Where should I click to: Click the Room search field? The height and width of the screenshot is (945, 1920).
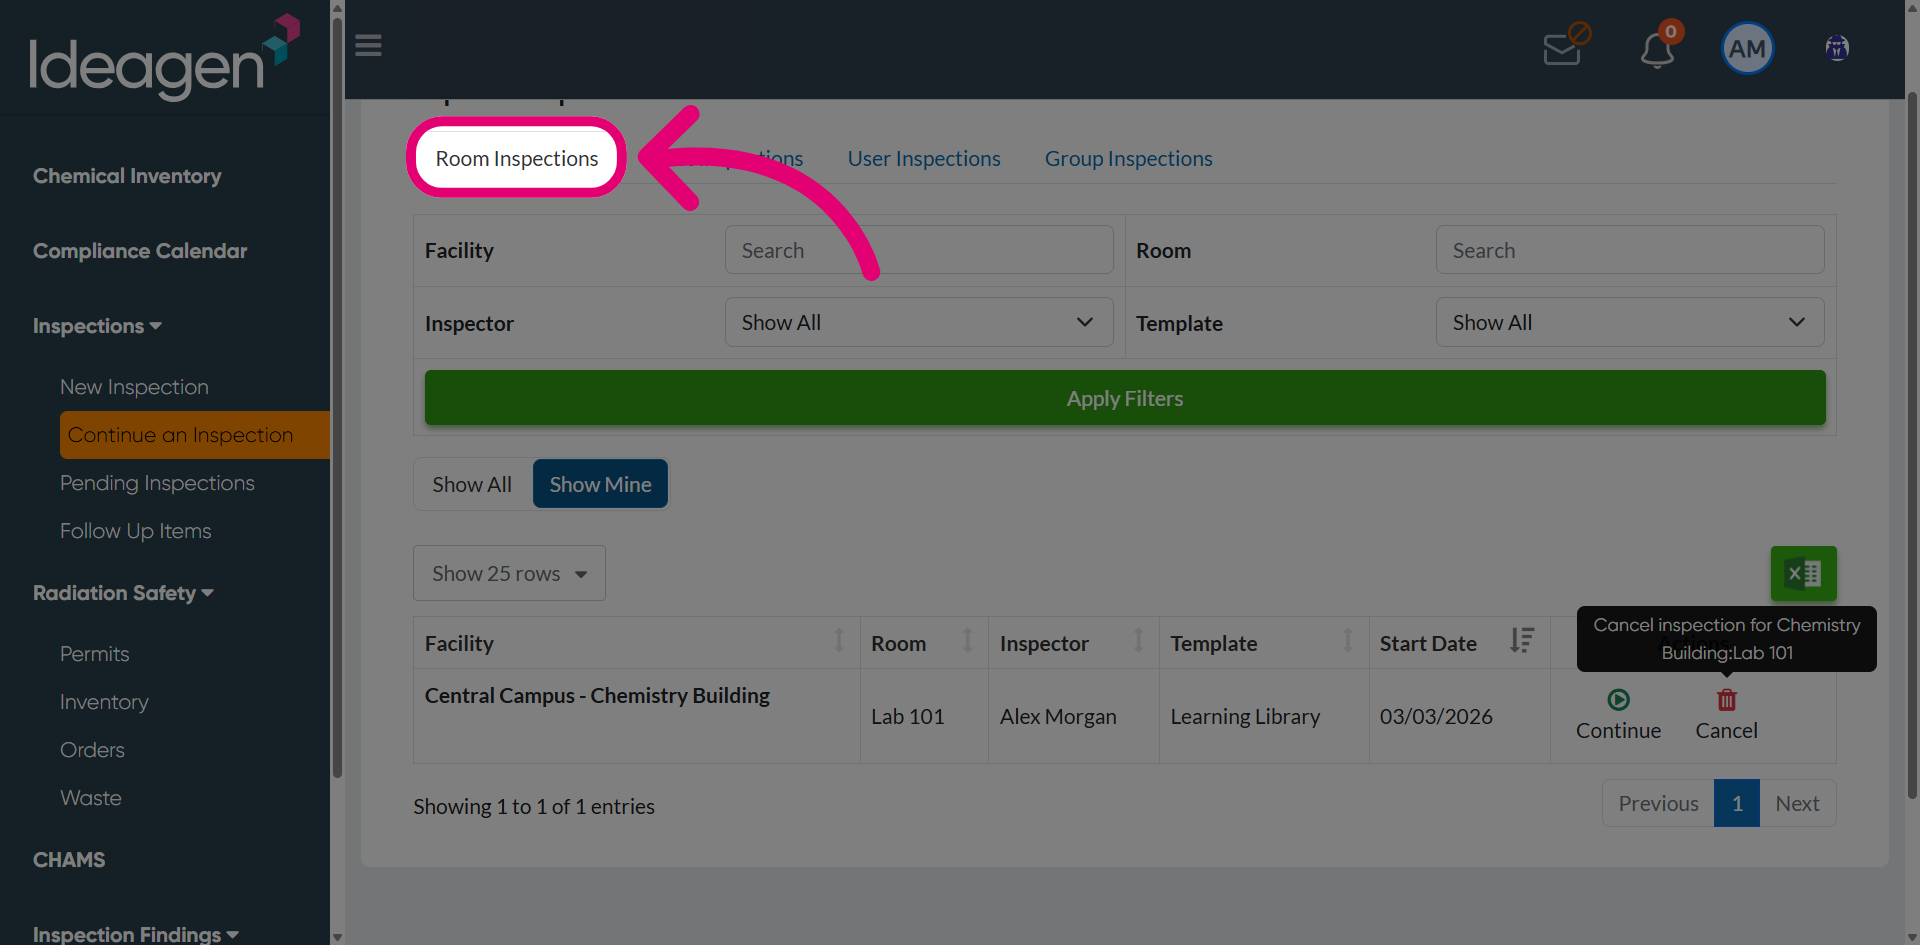1630,250
